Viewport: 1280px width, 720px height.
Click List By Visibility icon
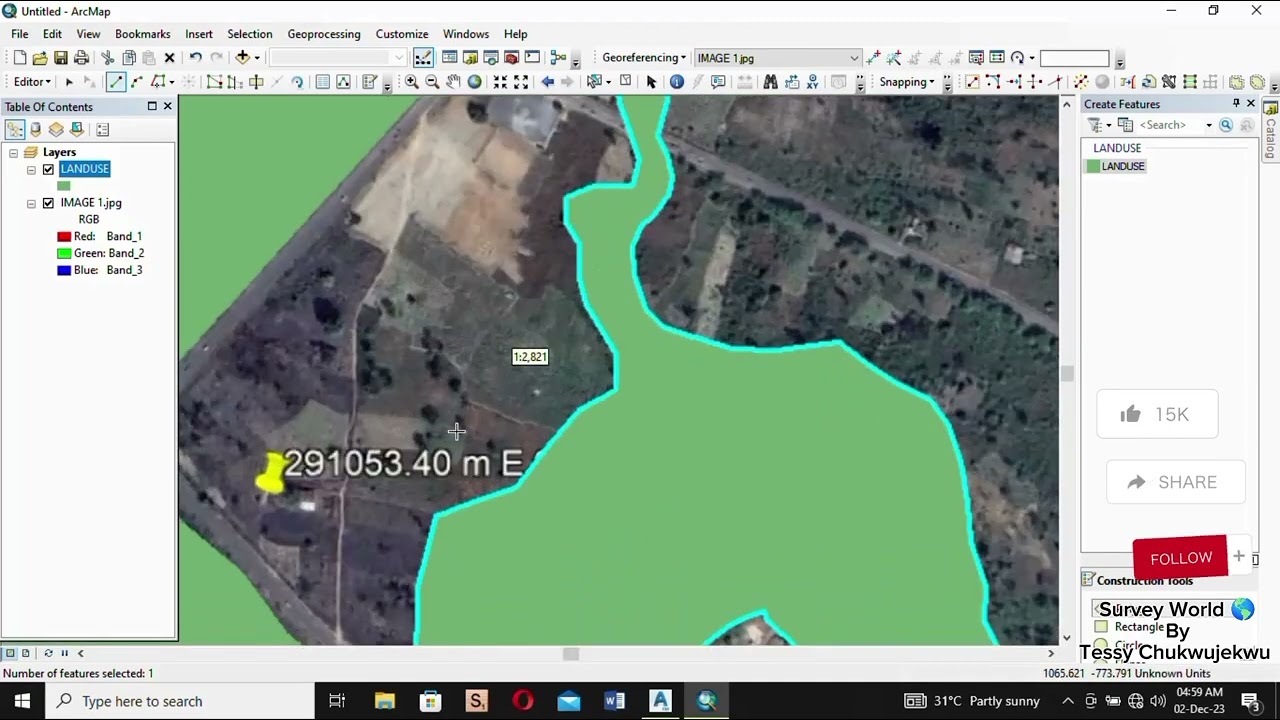(x=56, y=129)
